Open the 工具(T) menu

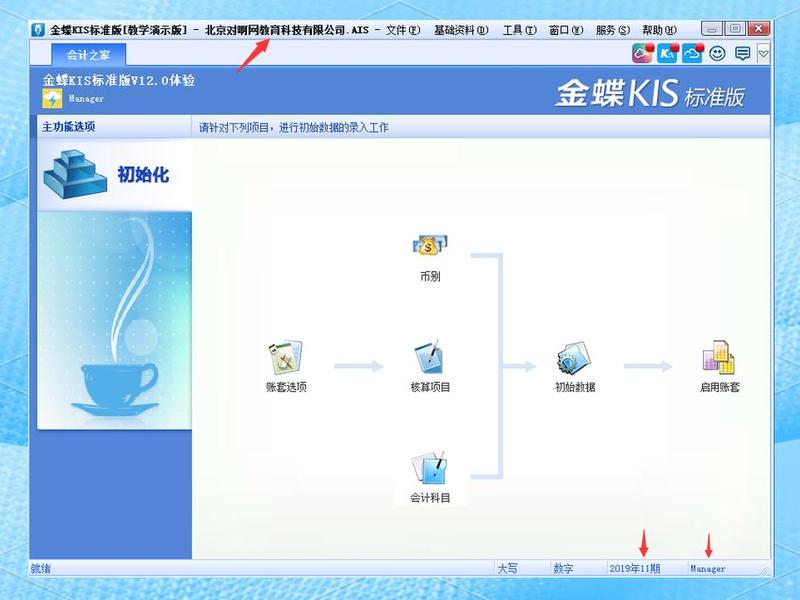tap(519, 30)
